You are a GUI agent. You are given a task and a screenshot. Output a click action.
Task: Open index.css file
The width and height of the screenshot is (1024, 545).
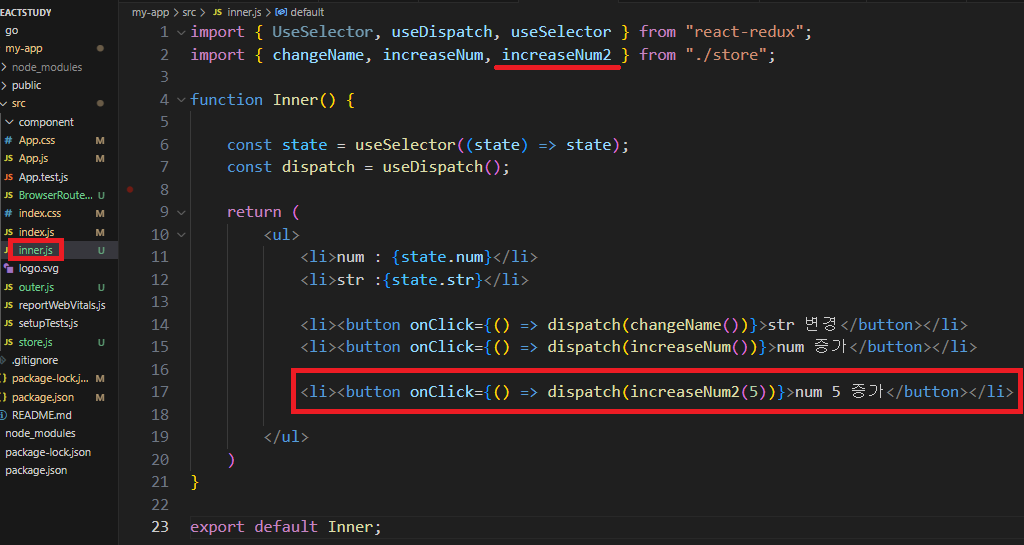(x=40, y=213)
